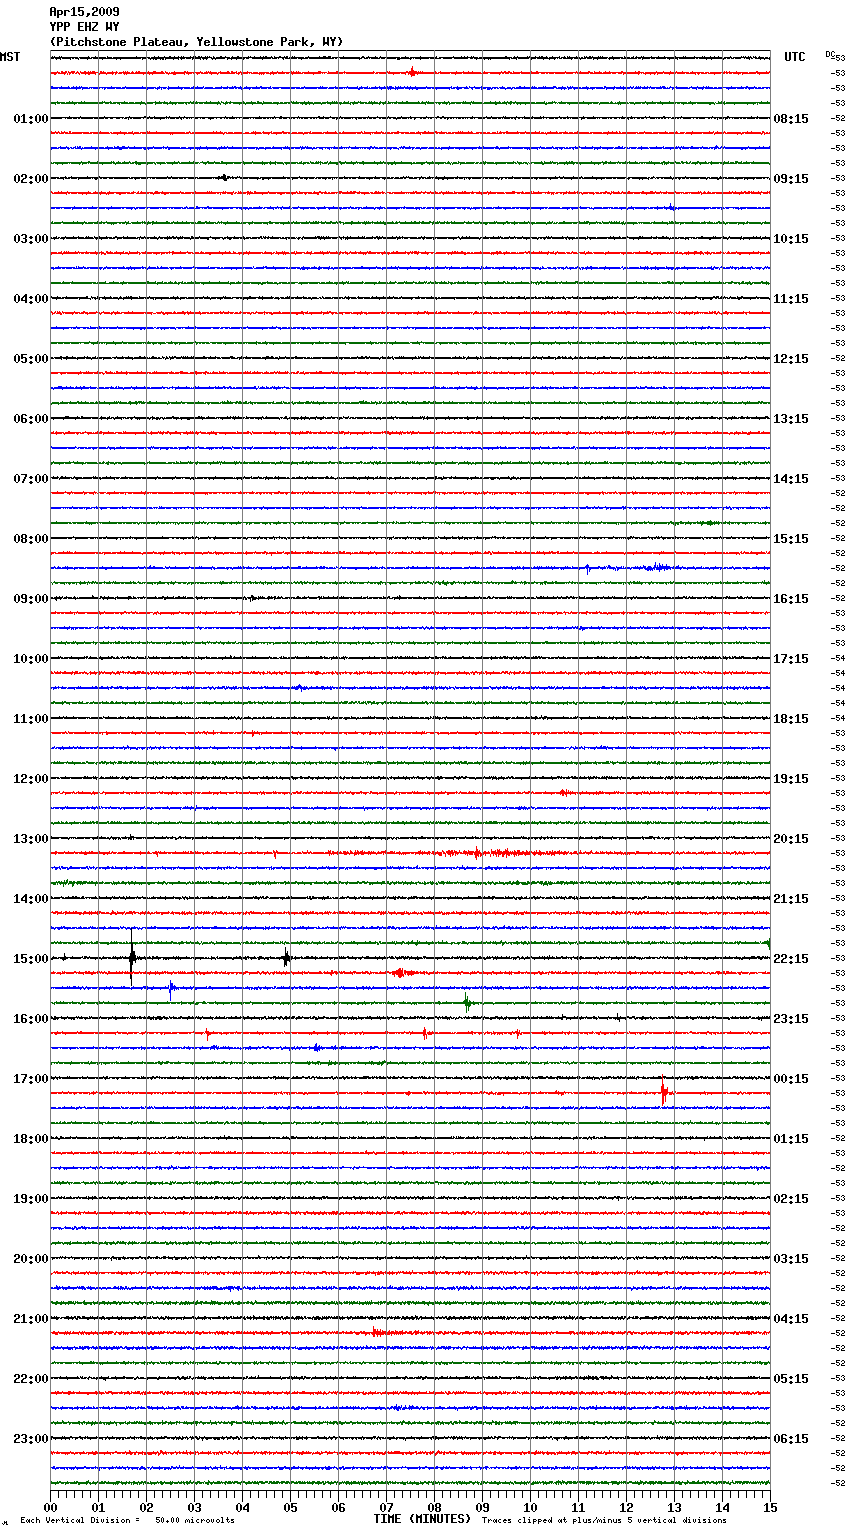The width and height of the screenshot is (850, 1534).
Task: Click the 14:15 UTC time label
Action: (791, 479)
